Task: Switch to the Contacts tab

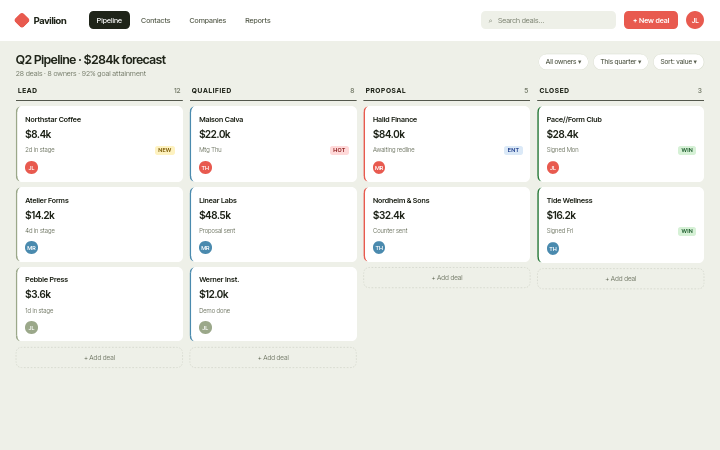Action: tap(155, 20)
